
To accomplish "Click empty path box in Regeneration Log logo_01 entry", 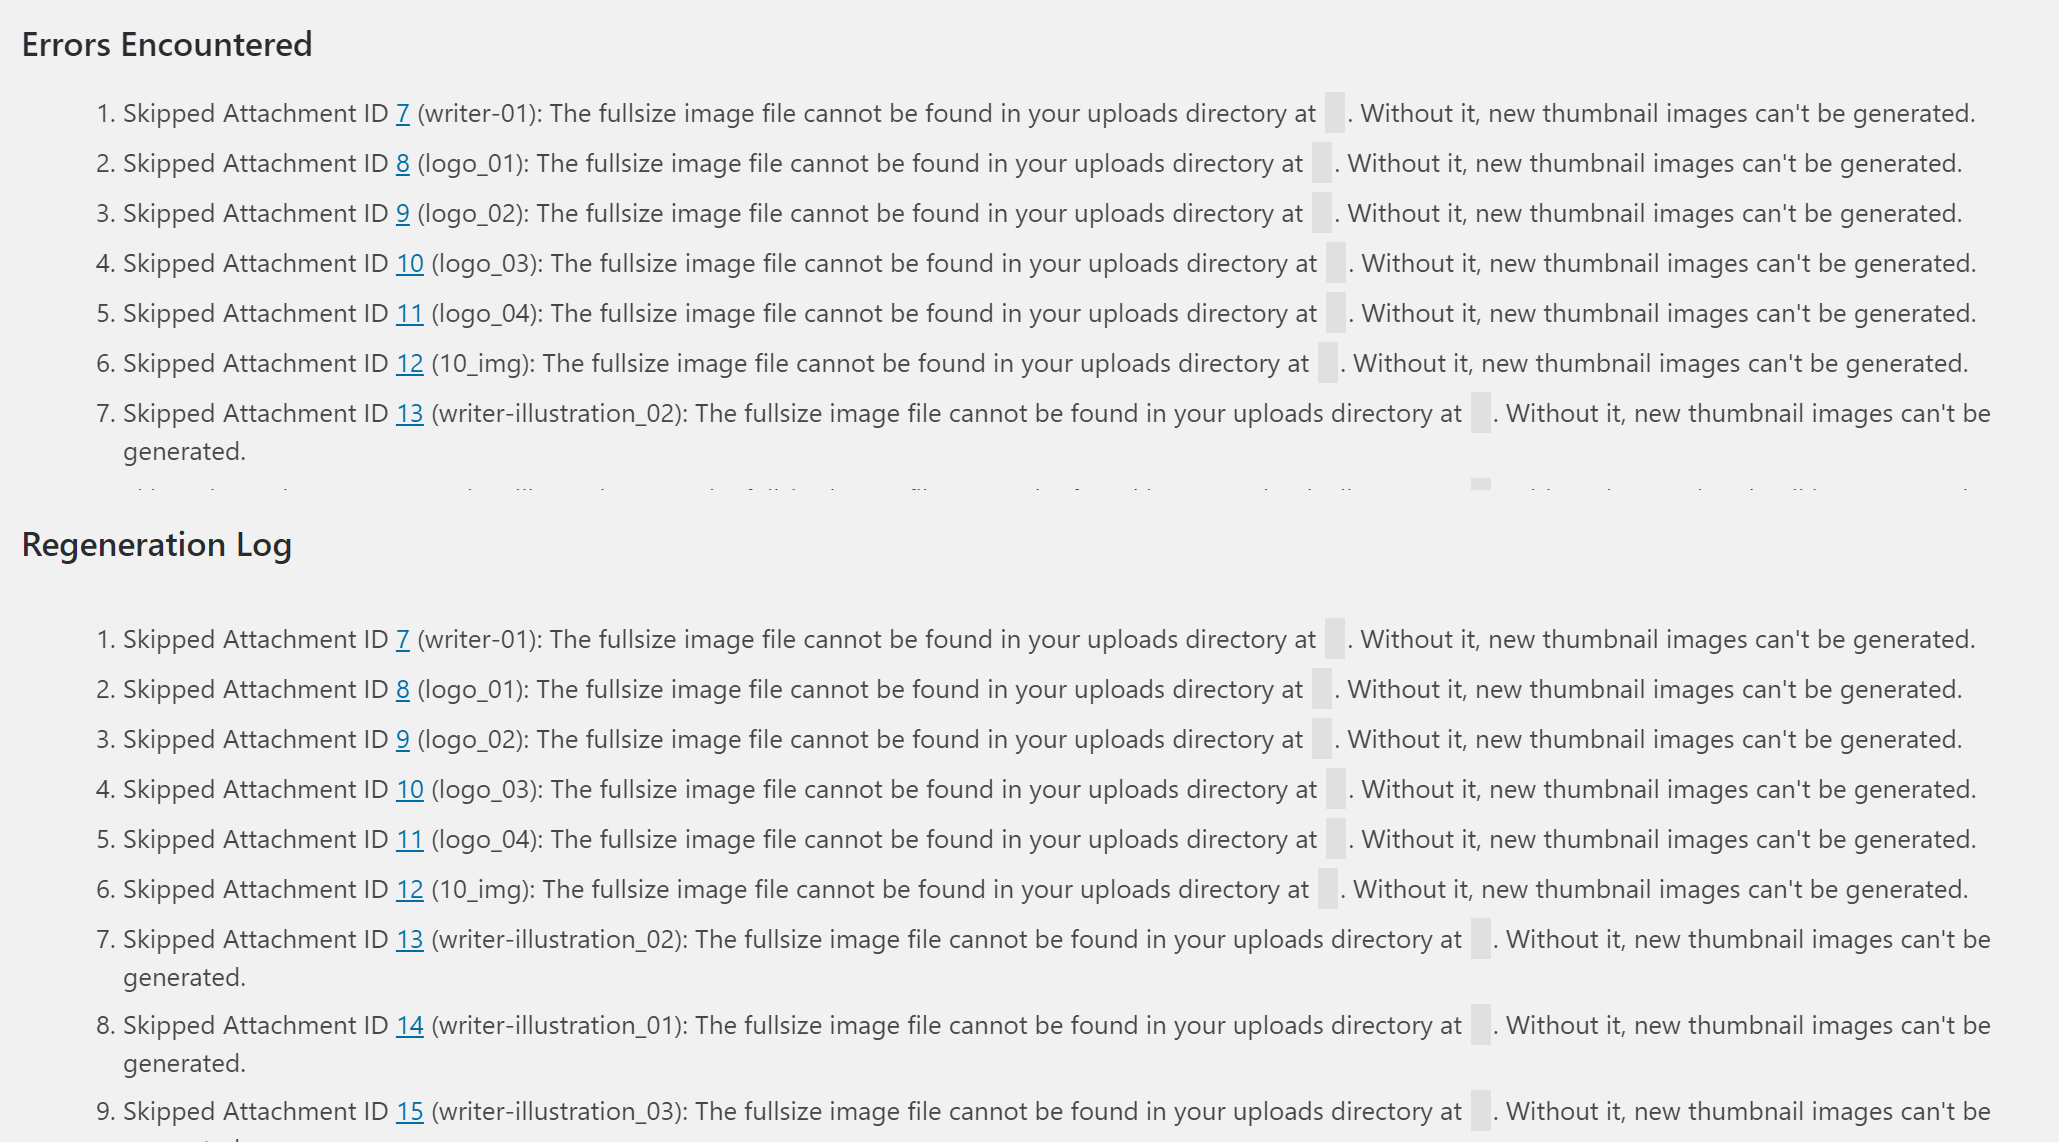I will pyautogui.click(x=1322, y=689).
